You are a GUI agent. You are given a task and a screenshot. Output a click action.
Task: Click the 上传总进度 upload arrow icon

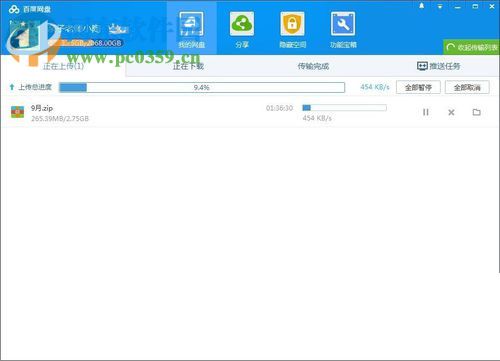[x=12, y=87]
